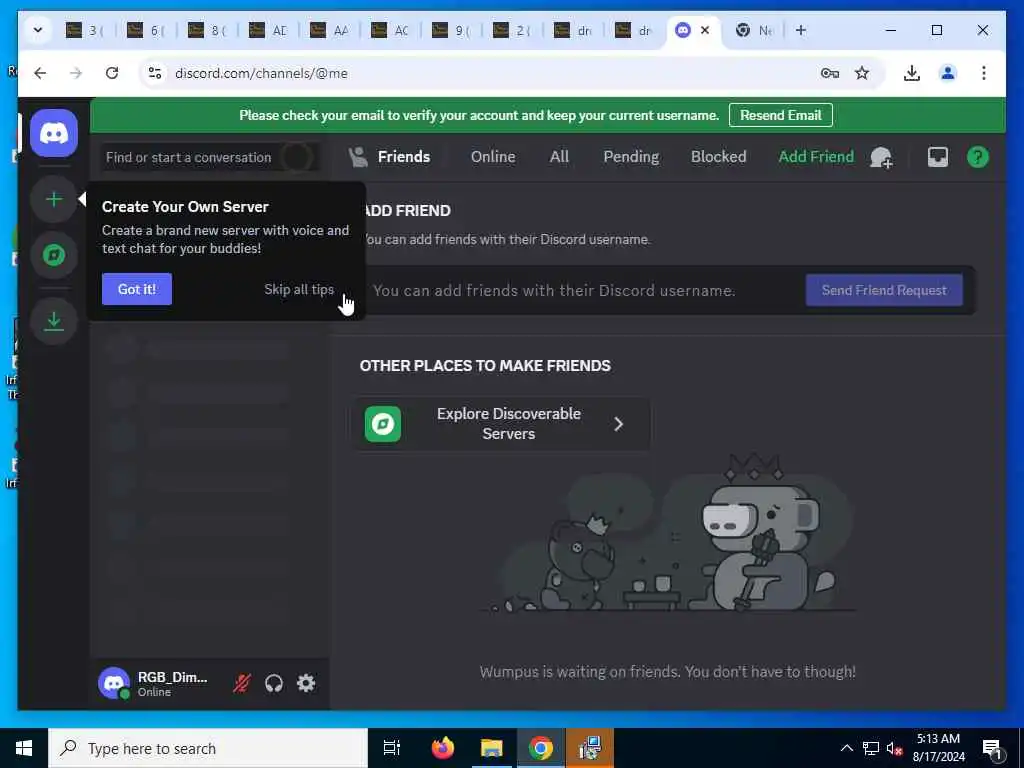
Task: Open Blocked users tab
Action: (x=718, y=157)
